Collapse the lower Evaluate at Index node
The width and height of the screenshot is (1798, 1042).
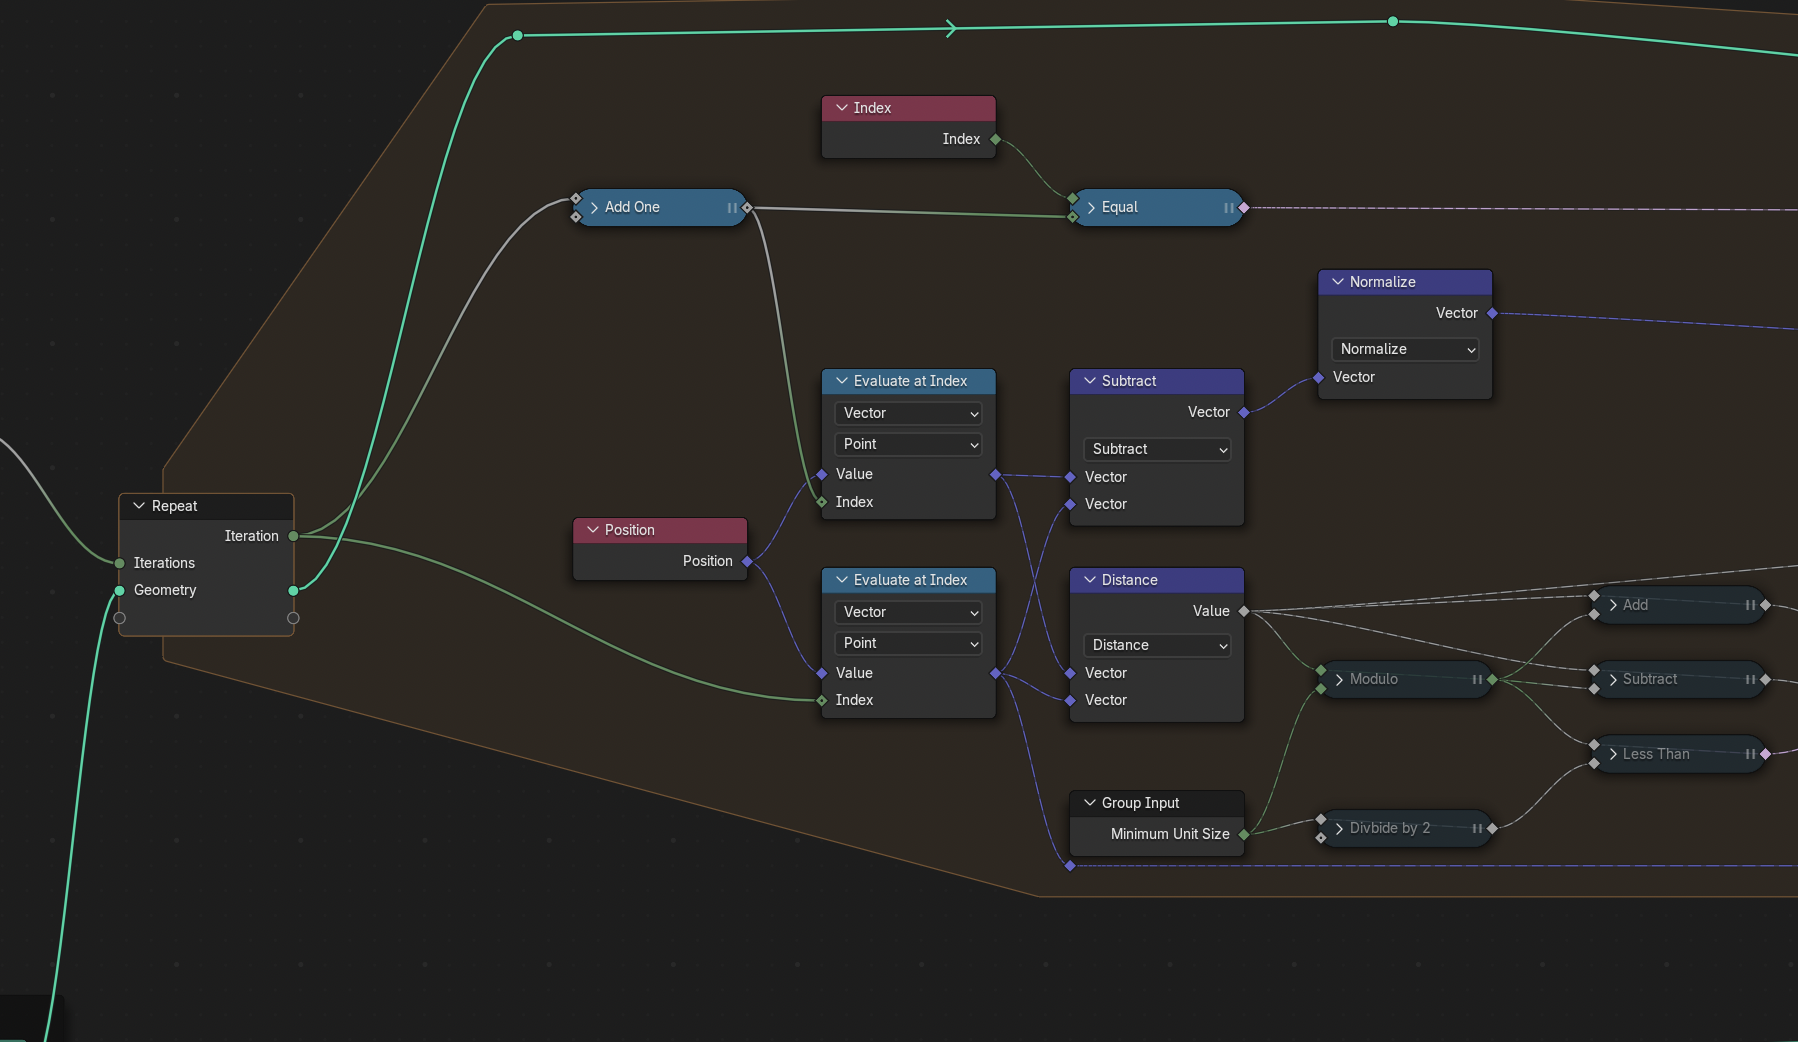coord(842,580)
